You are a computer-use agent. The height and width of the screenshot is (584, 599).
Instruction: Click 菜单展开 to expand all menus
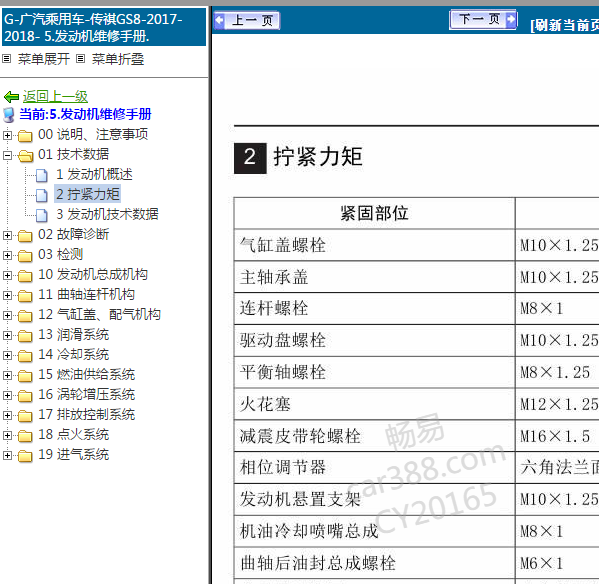point(44,59)
